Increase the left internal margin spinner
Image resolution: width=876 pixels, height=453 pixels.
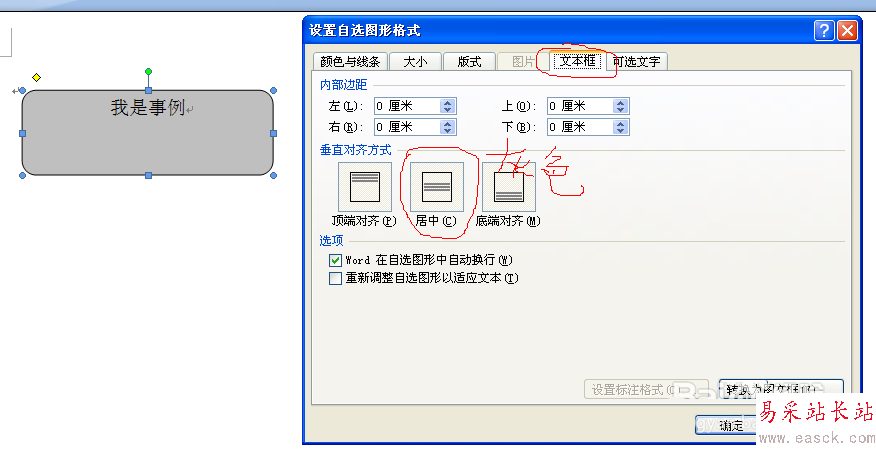(447, 102)
